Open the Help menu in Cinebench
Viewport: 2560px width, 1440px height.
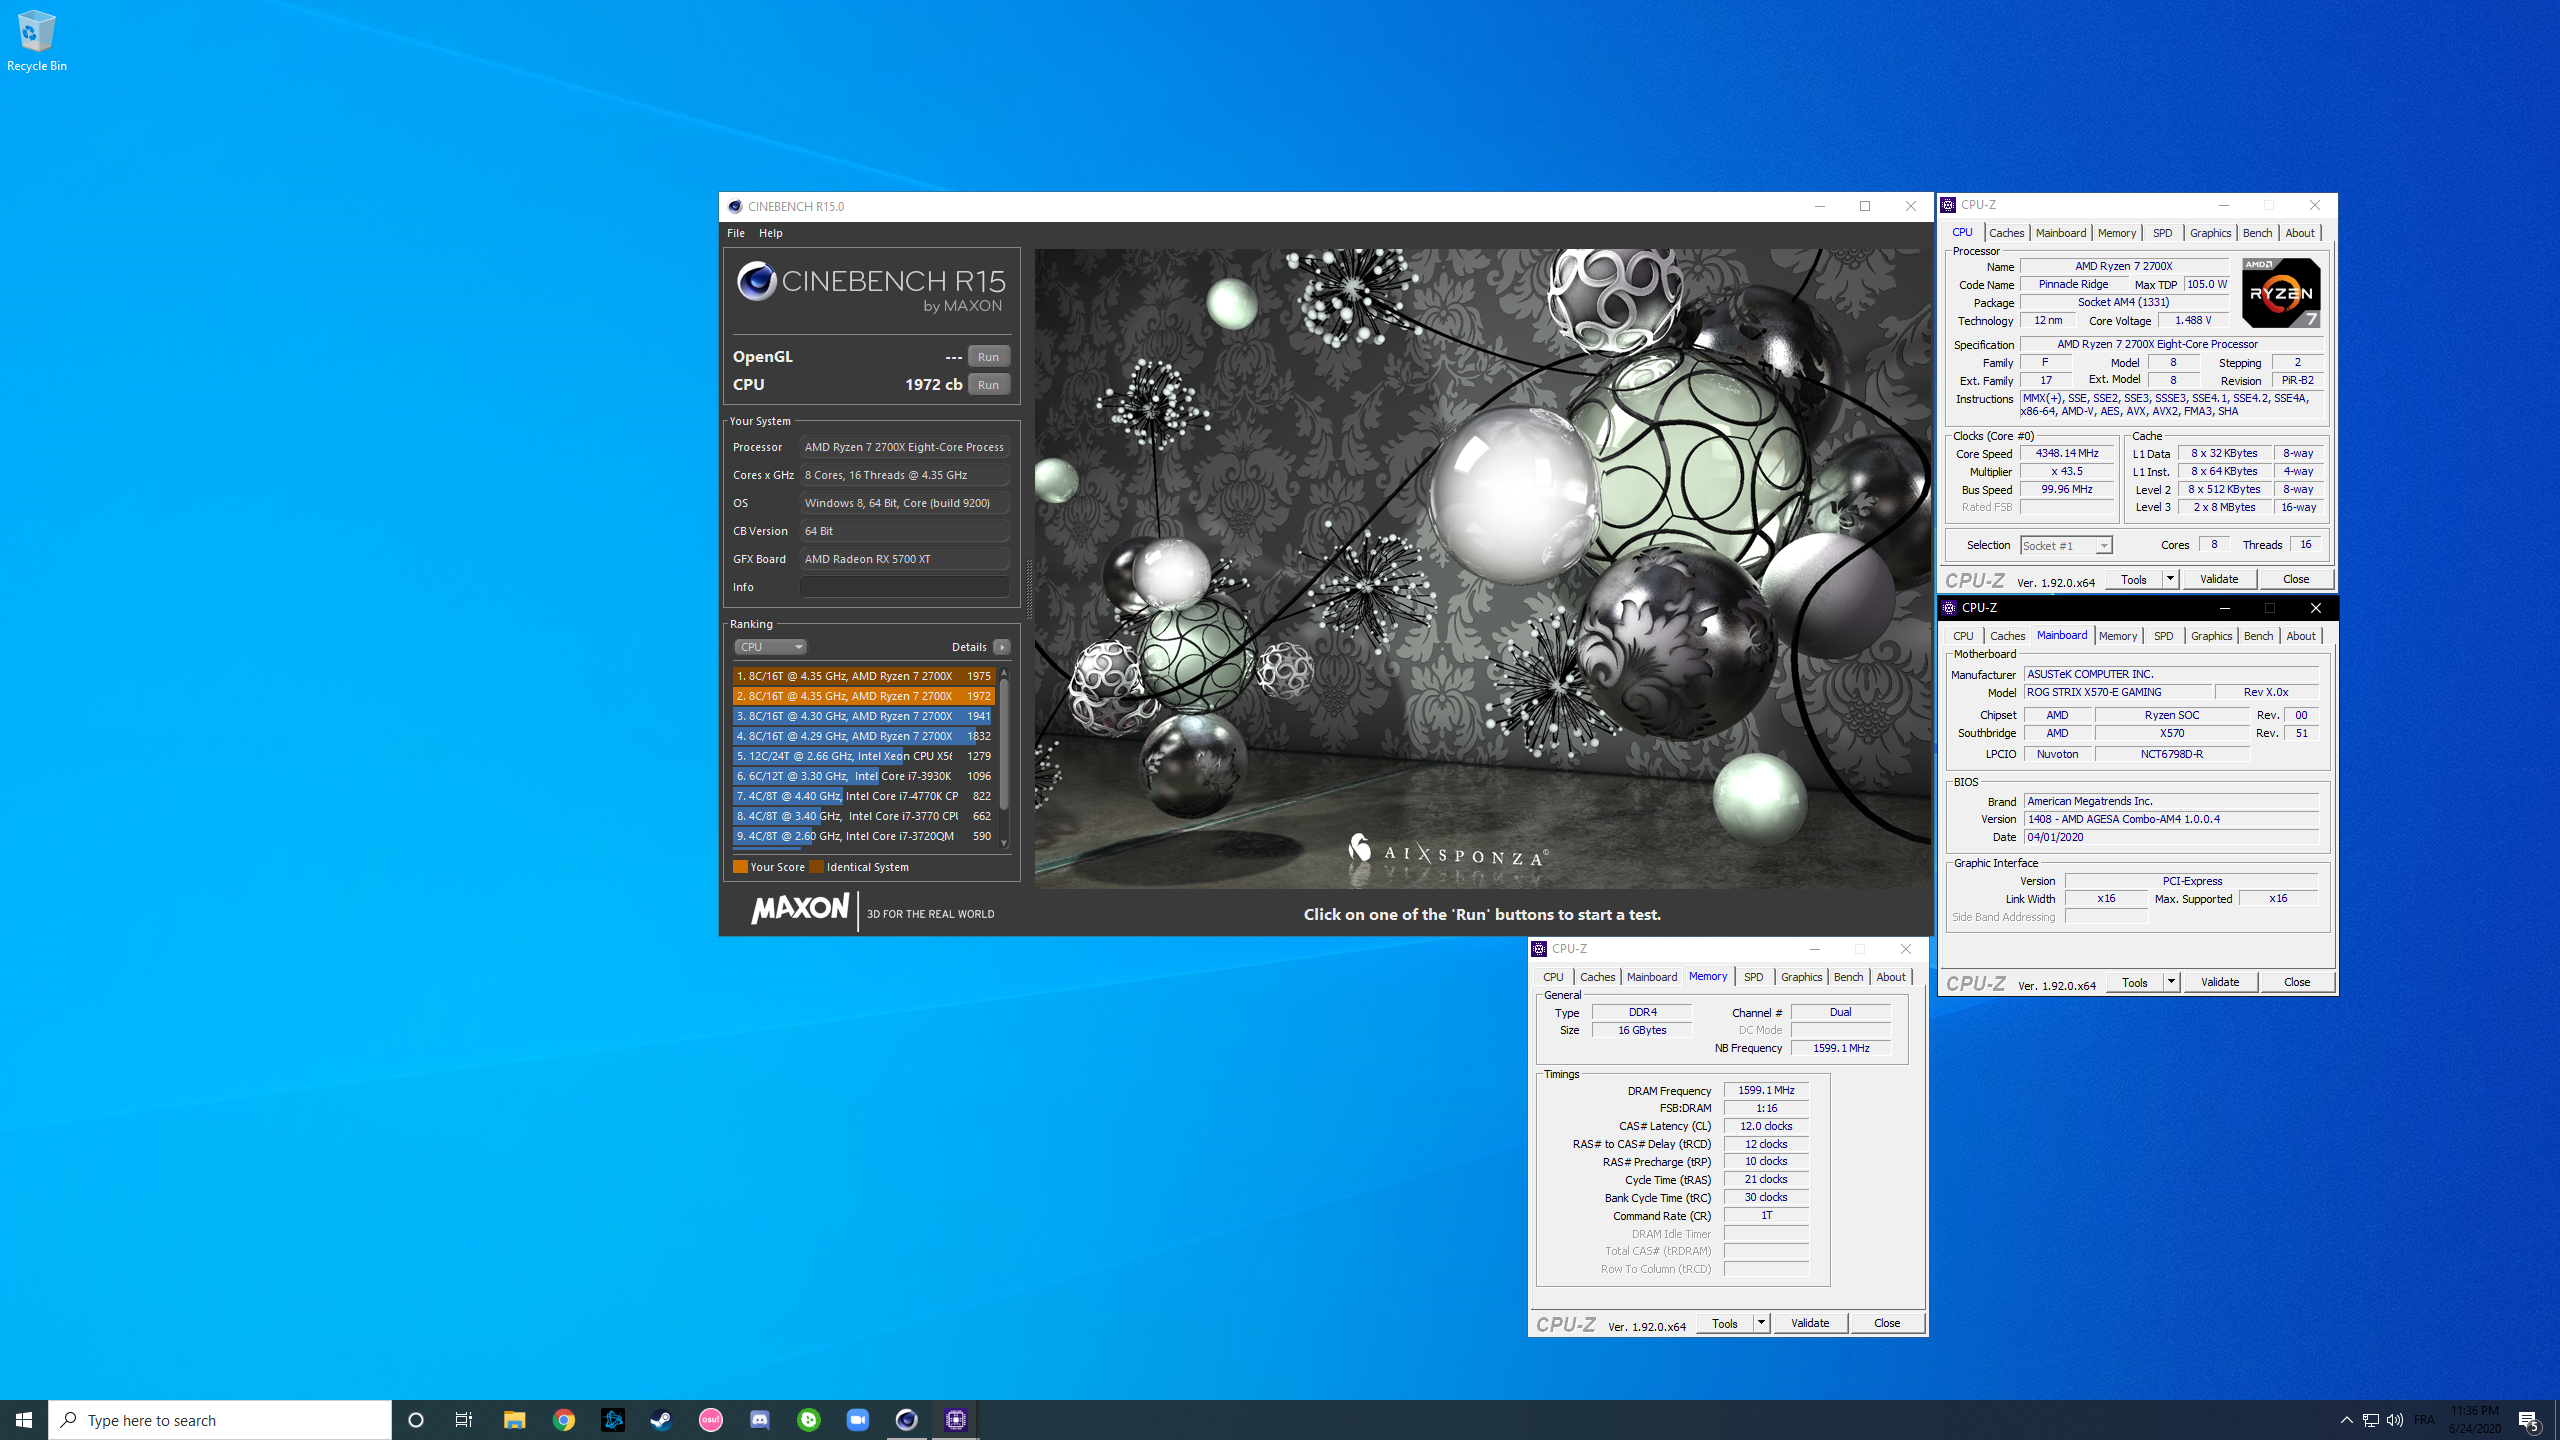[x=770, y=233]
